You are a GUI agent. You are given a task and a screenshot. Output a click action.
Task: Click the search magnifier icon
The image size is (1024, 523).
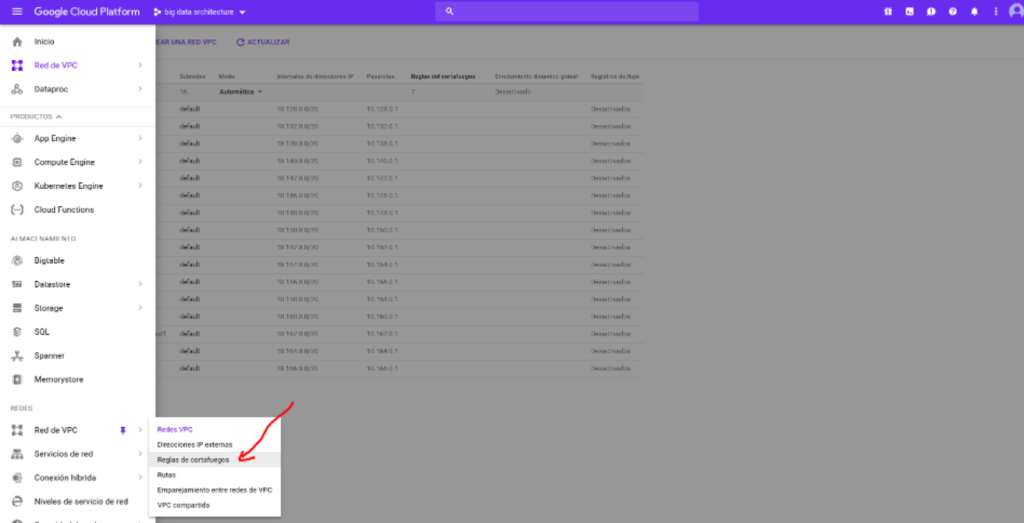click(x=449, y=12)
